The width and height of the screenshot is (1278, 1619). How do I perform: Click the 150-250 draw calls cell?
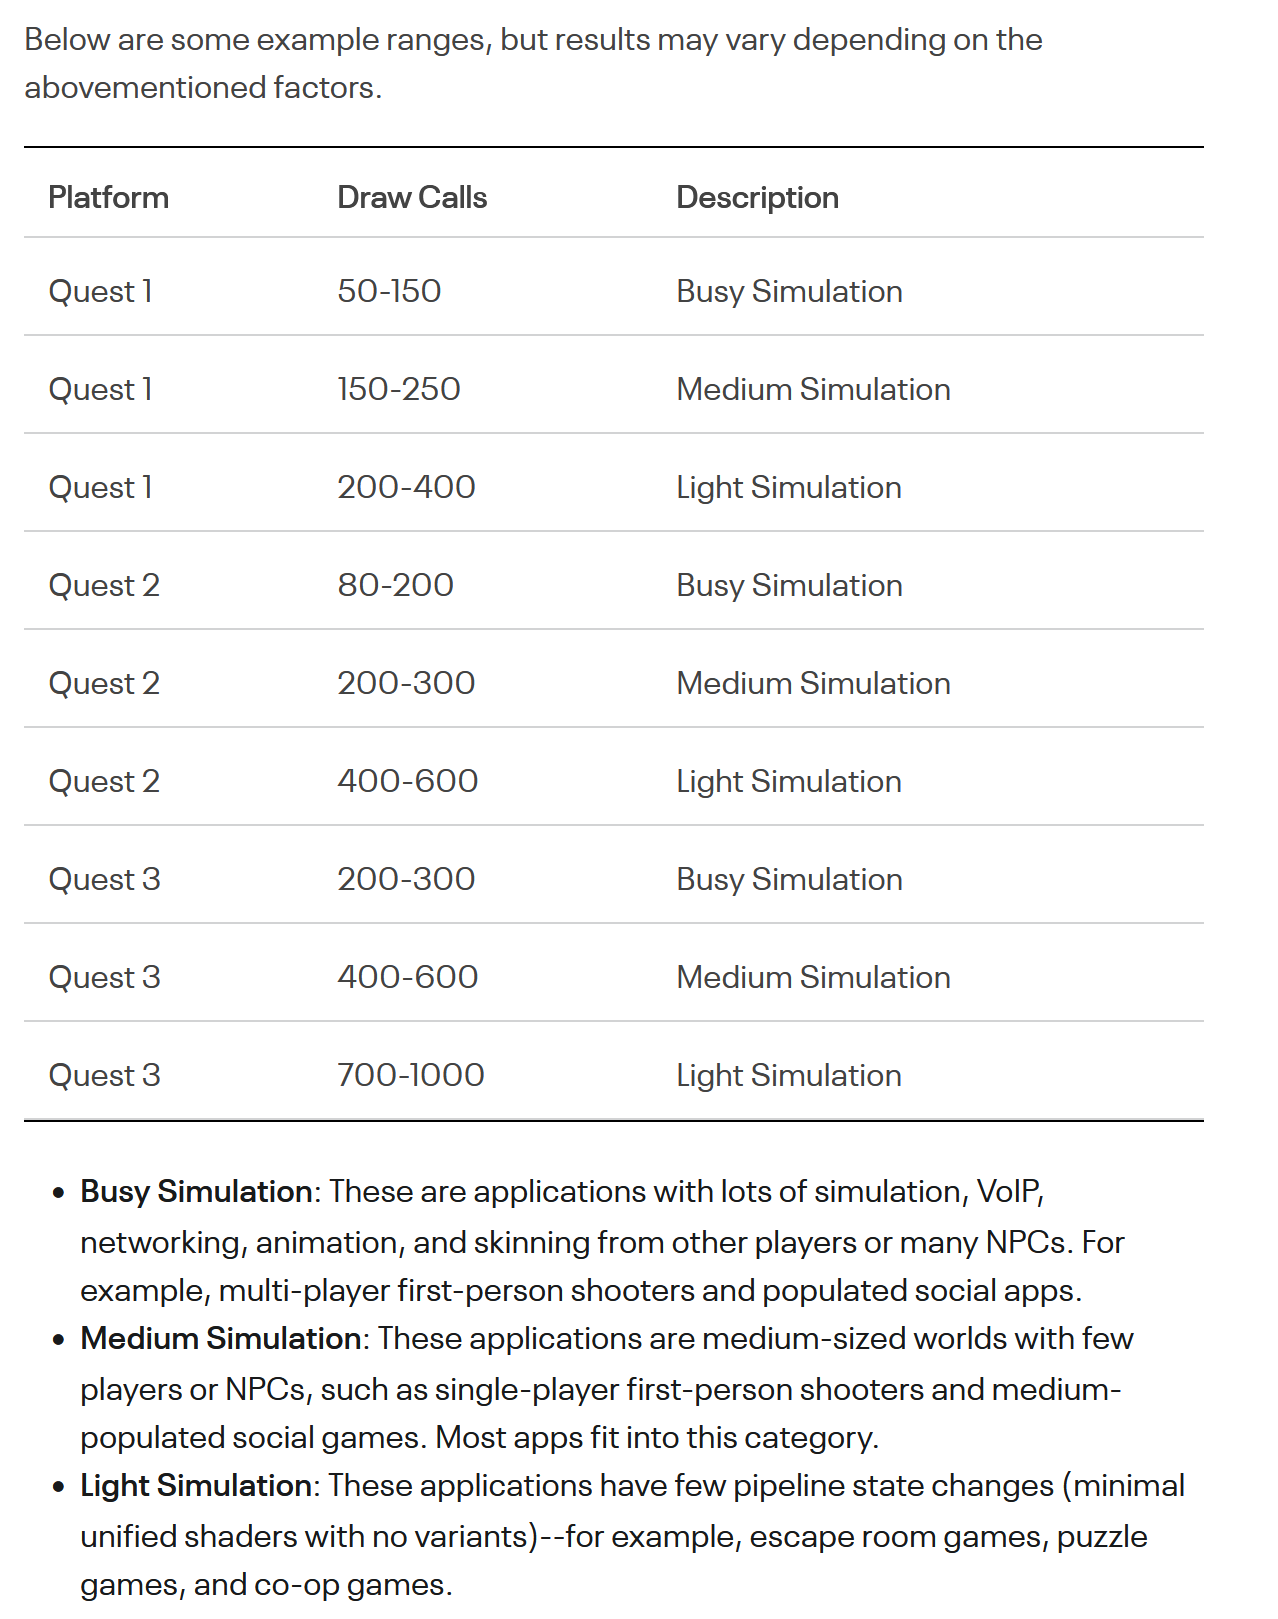pos(398,389)
